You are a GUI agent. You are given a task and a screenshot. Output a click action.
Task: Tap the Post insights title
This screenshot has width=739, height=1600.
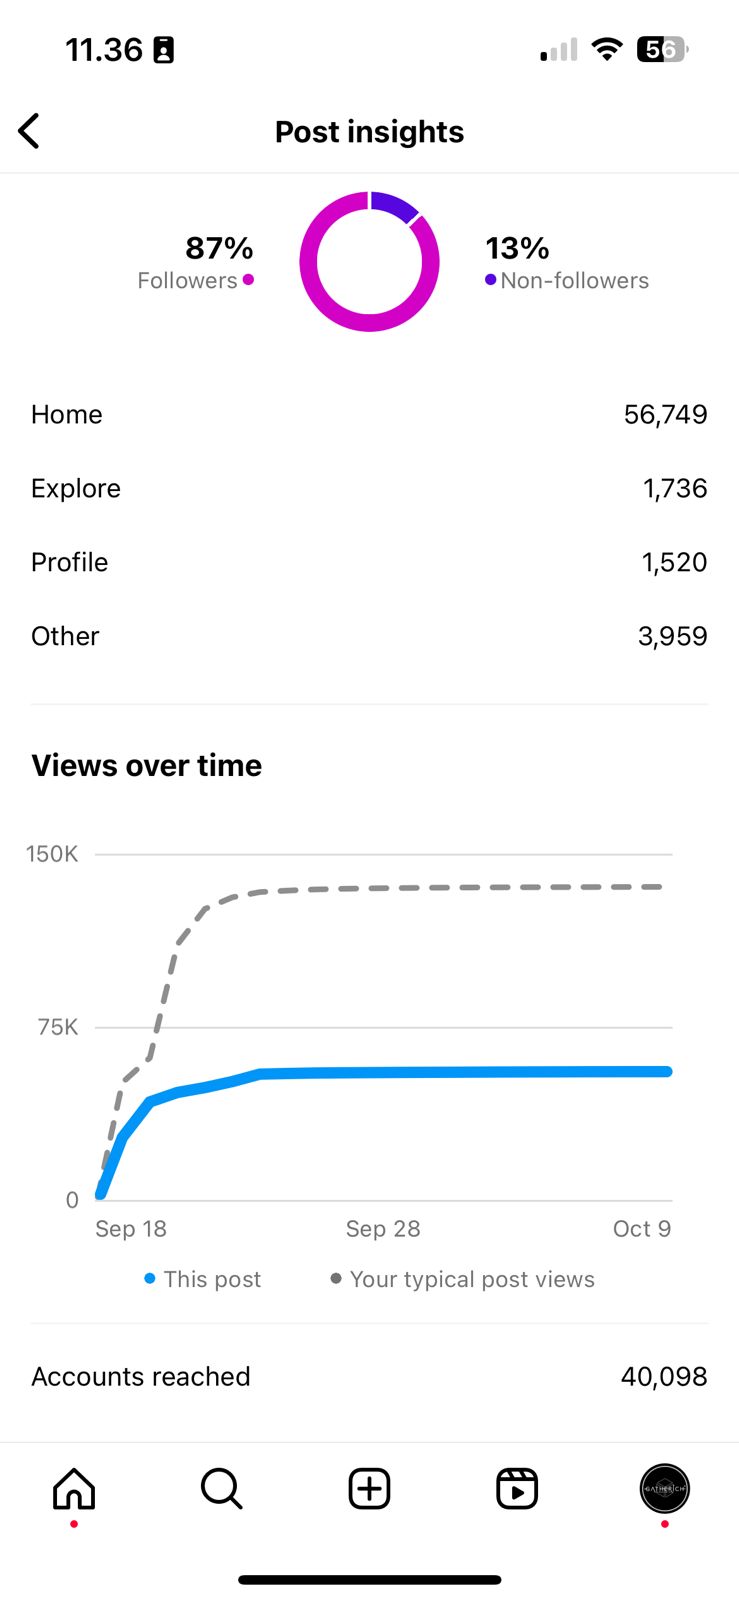[x=369, y=132]
